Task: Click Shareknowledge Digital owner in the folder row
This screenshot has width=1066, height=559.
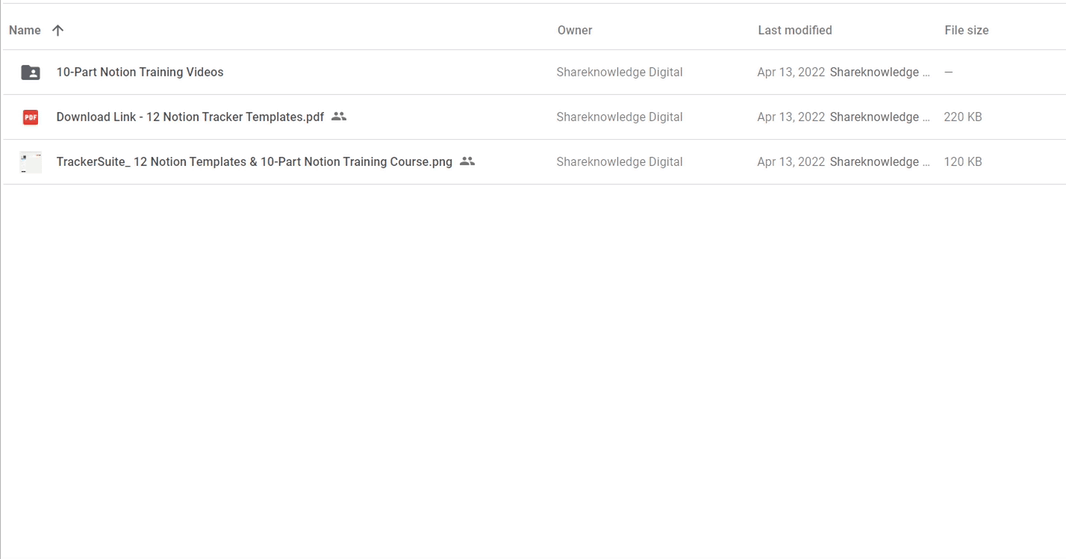Action: [x=619, y=72]
